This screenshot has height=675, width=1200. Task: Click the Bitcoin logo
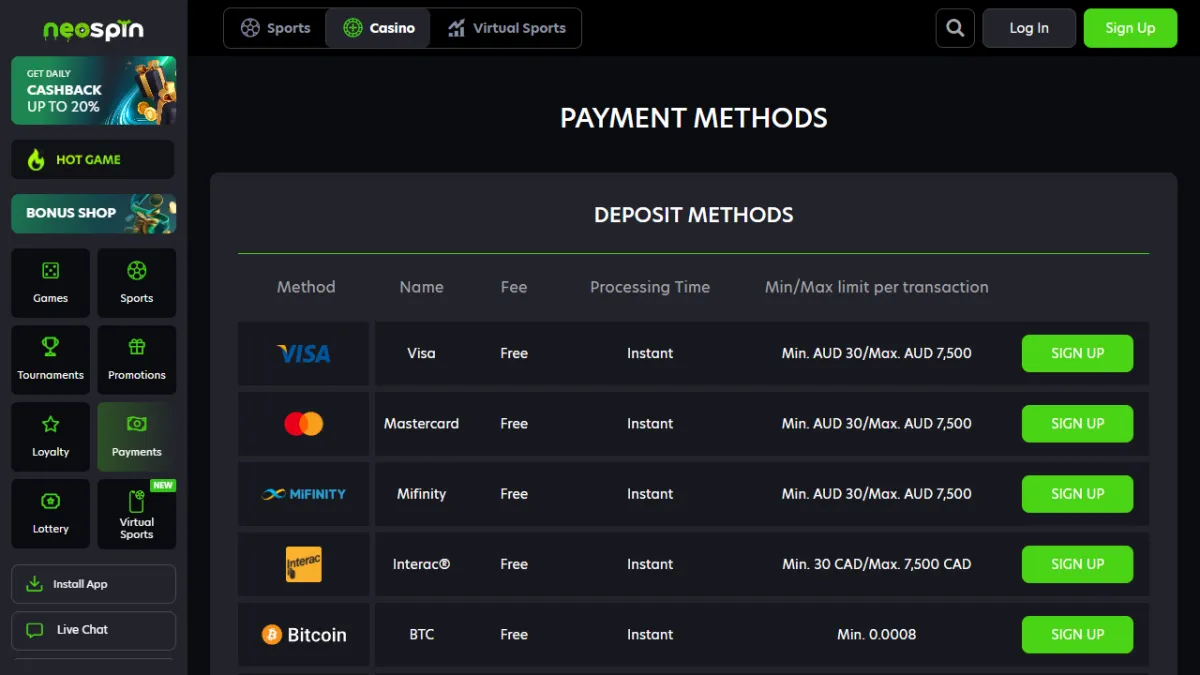[304, 635]
